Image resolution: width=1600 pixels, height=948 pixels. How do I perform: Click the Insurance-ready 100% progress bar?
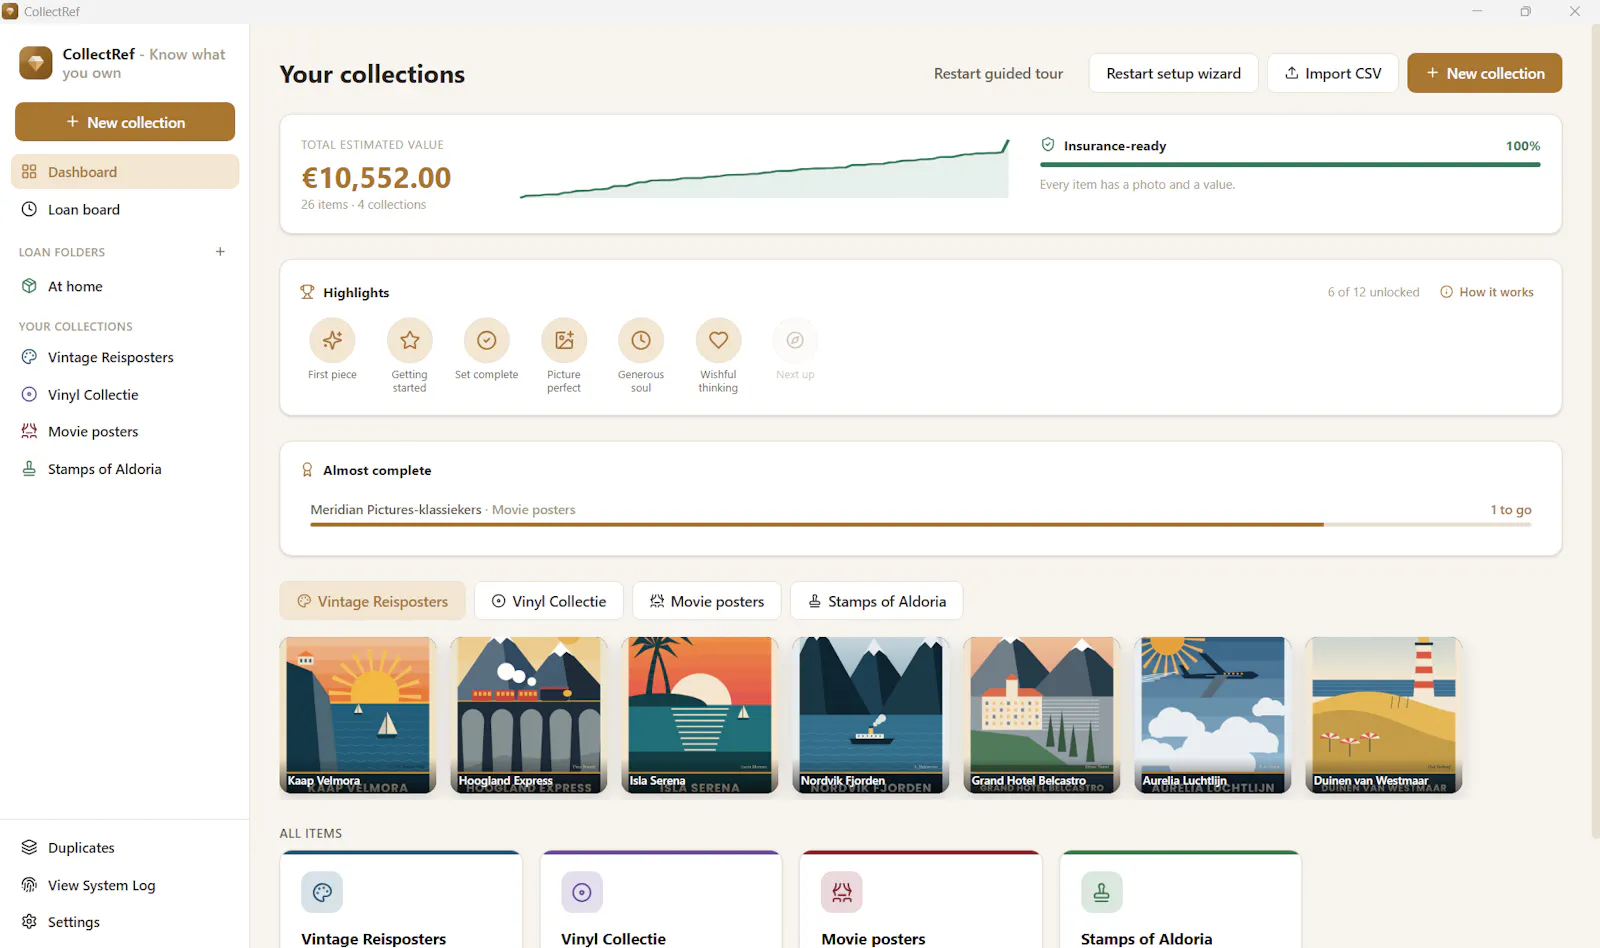click(x=1290, y=165)
